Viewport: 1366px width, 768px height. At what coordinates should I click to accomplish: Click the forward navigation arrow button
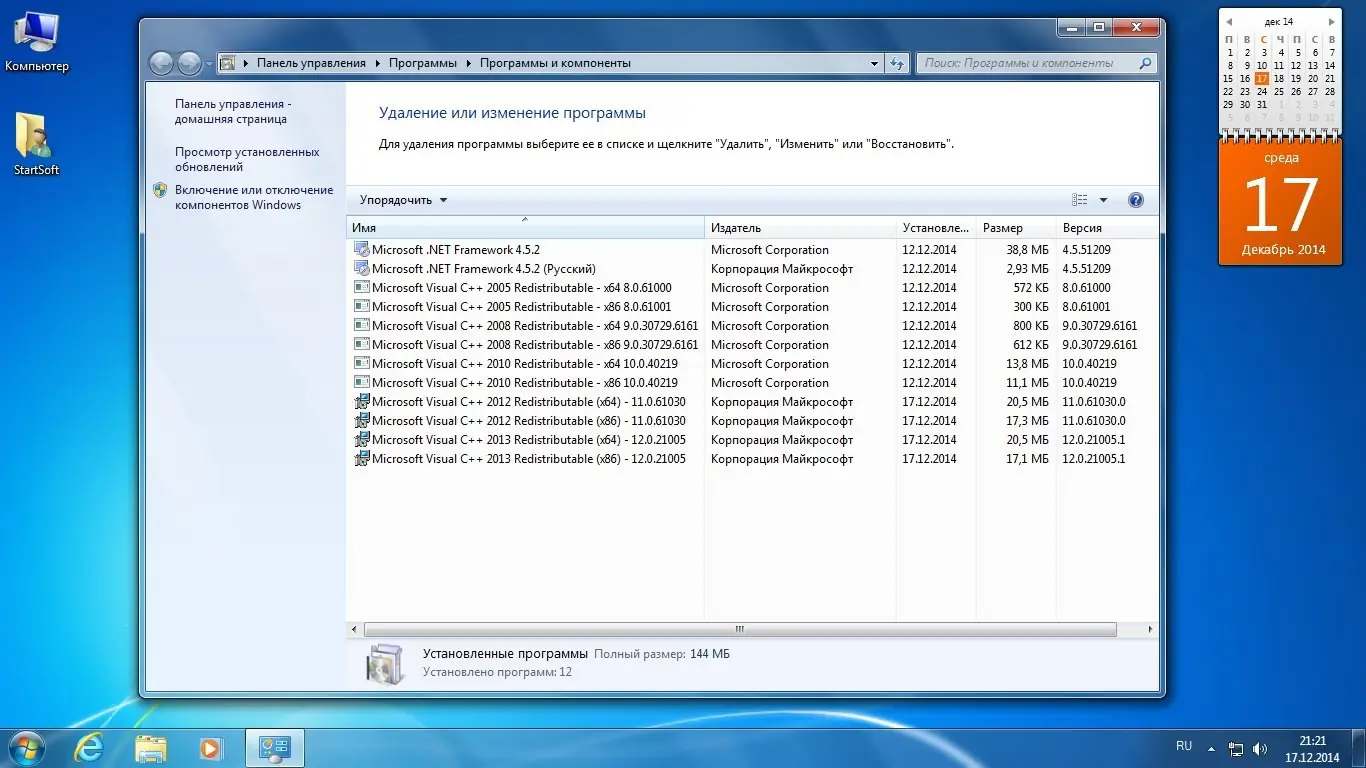click(x=189, y=63)
